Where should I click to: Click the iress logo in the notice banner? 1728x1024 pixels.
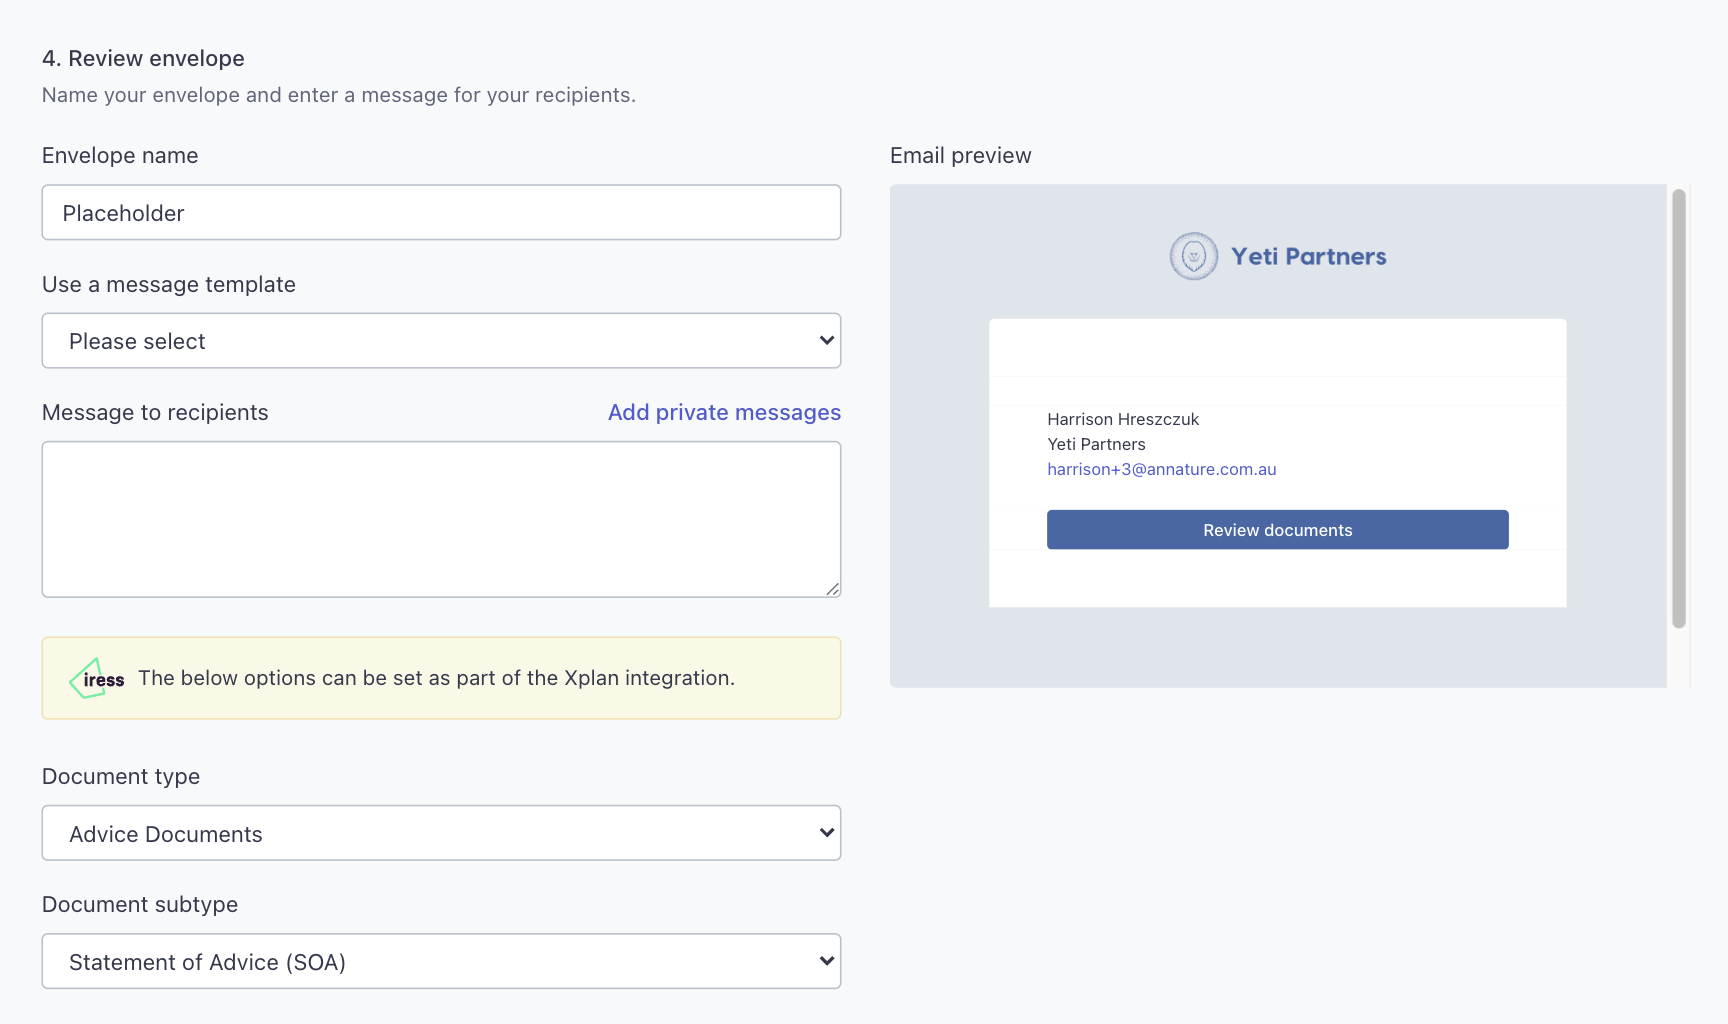(97, 679)
